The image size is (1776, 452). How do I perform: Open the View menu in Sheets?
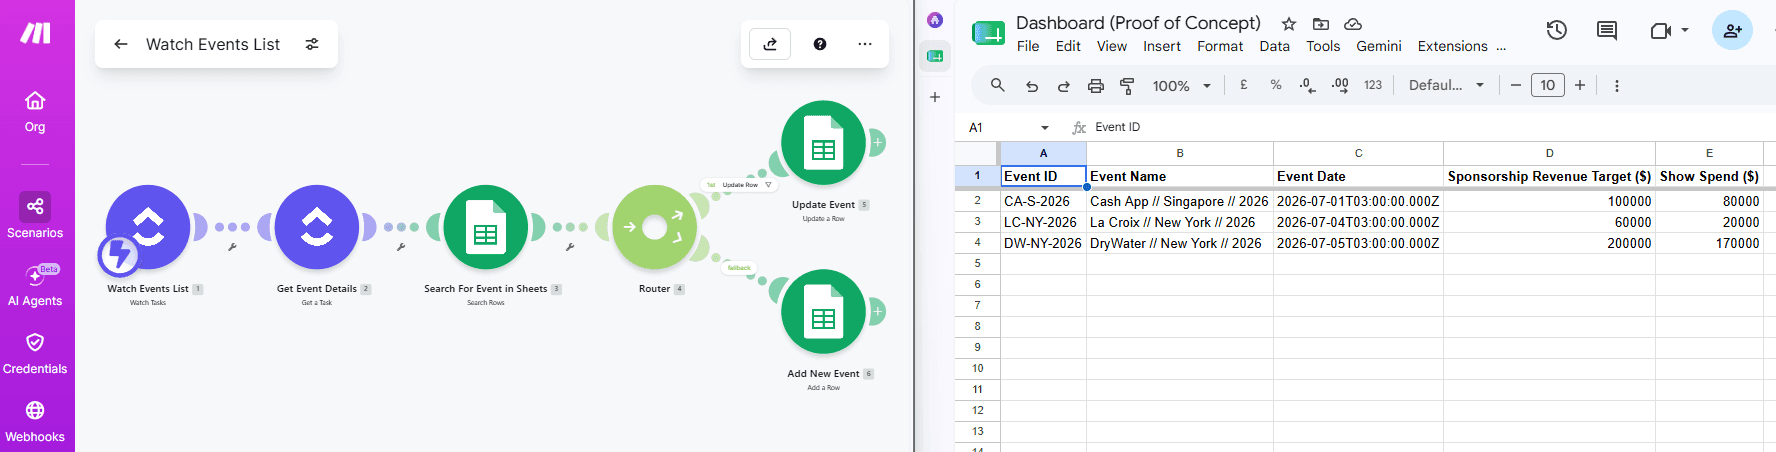(x=1112, y=46)
